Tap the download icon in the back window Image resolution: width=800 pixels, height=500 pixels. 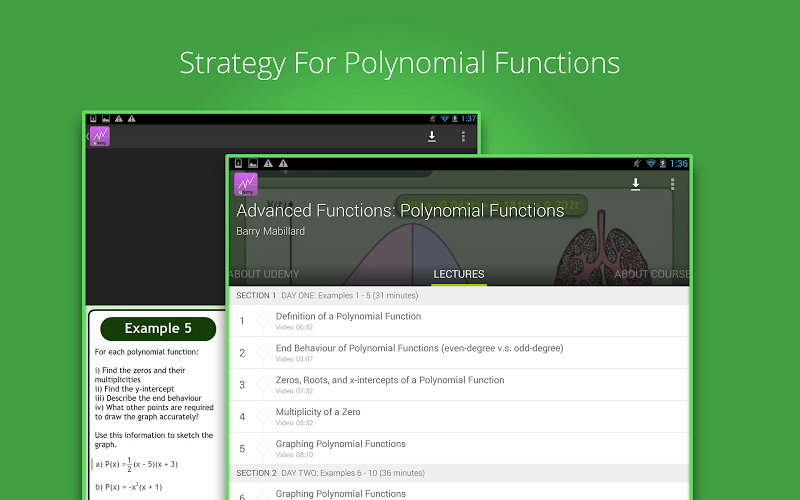click(x=432, y=136)
